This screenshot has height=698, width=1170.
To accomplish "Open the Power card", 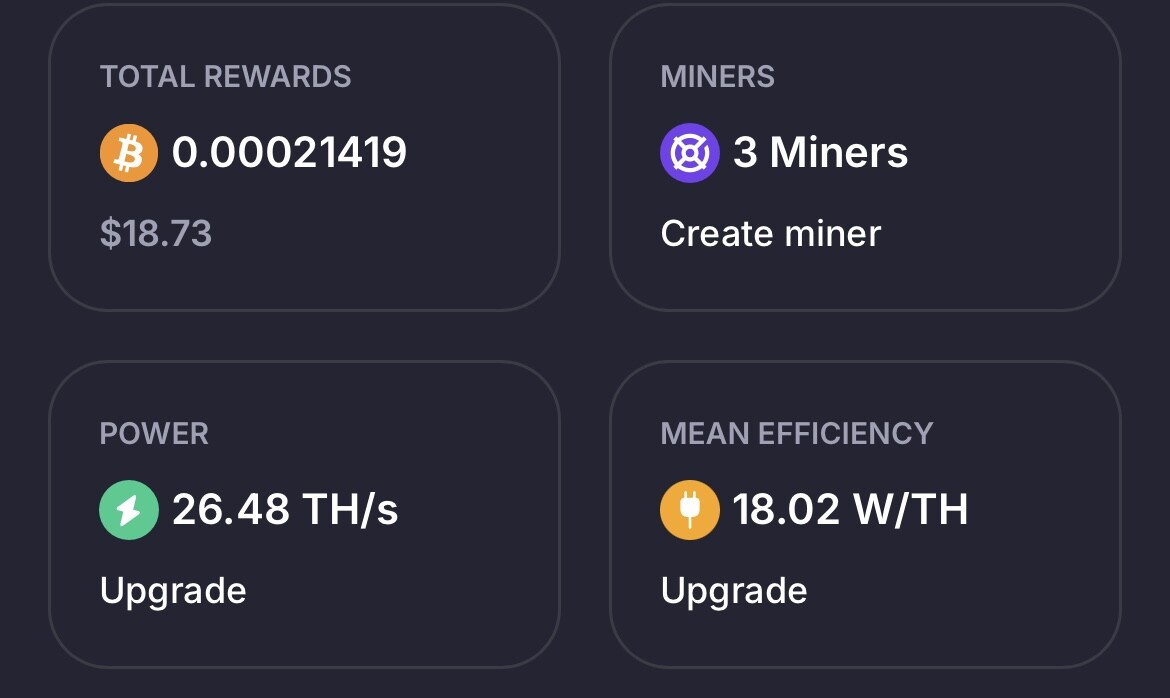I will 304,514.
